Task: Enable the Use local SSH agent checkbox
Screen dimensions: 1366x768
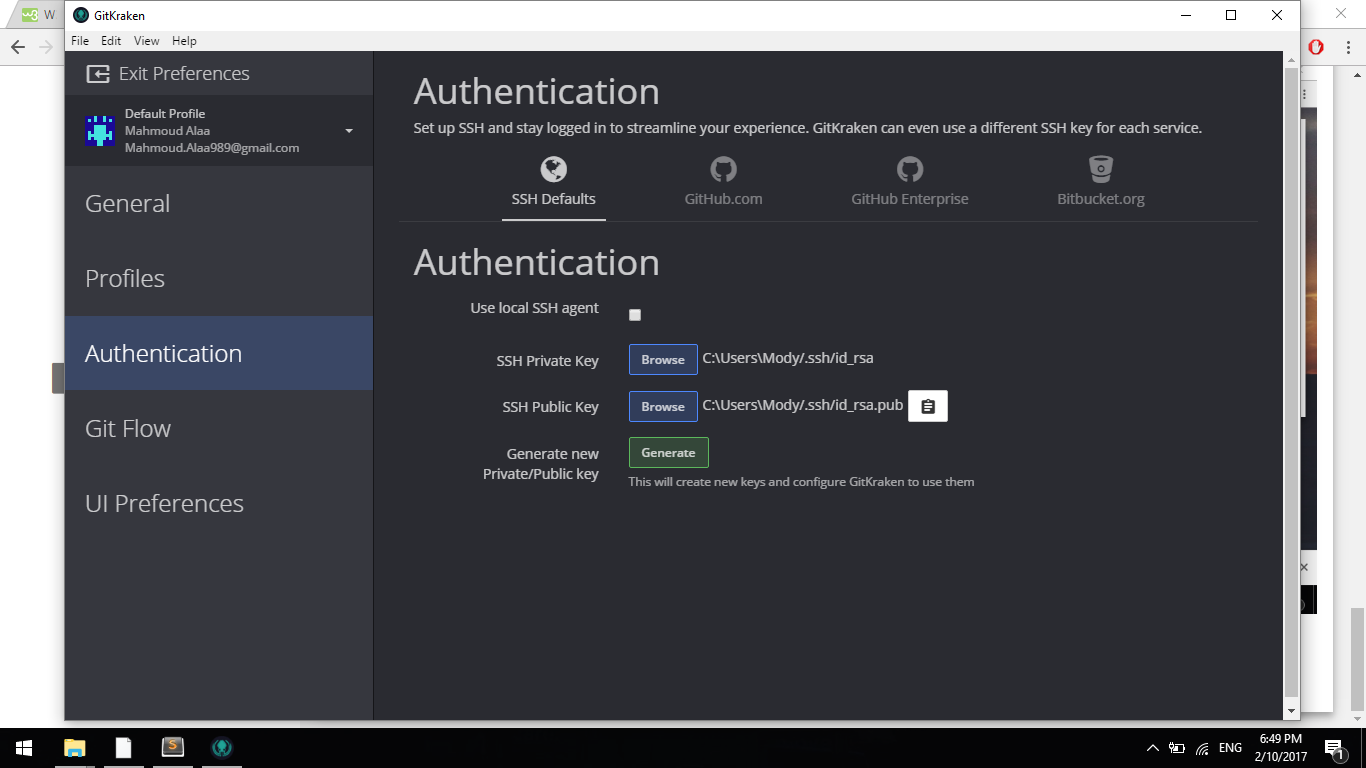Action: (x=634, y=315)
